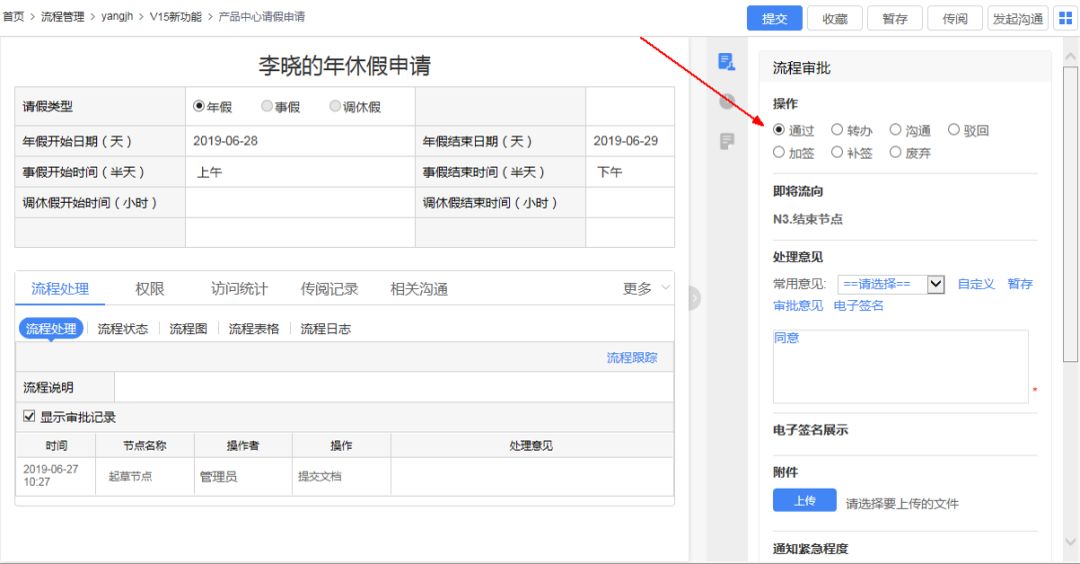Image resolution: width=1080 pixels, height=564 pixels.
Task: Select the 驳回 radio option
Action: click(954, 130)
